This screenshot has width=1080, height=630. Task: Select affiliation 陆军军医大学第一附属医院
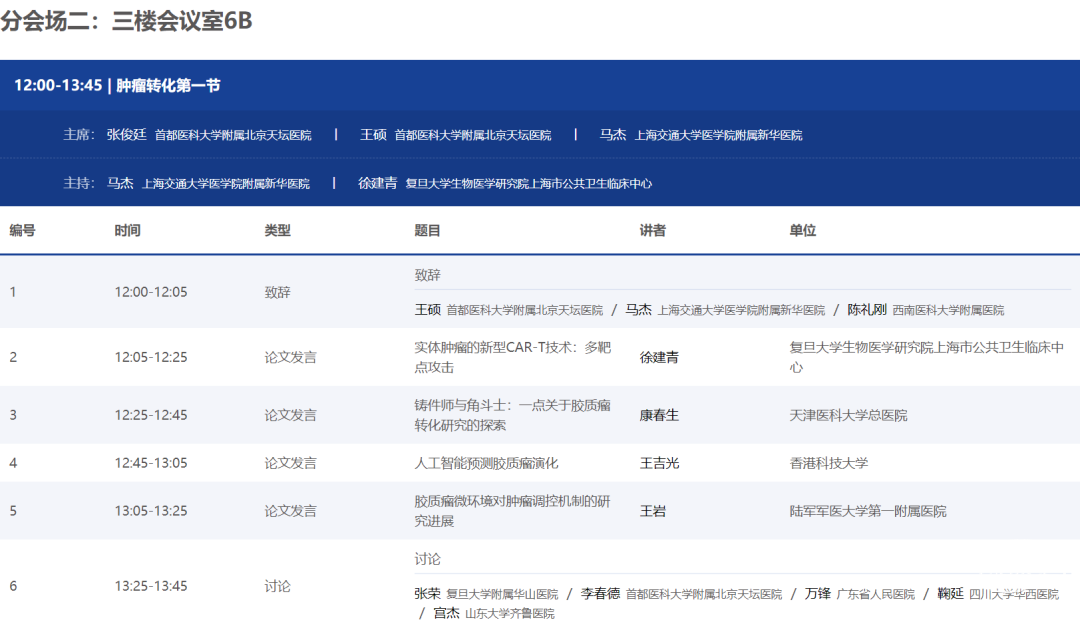[867, 511]
